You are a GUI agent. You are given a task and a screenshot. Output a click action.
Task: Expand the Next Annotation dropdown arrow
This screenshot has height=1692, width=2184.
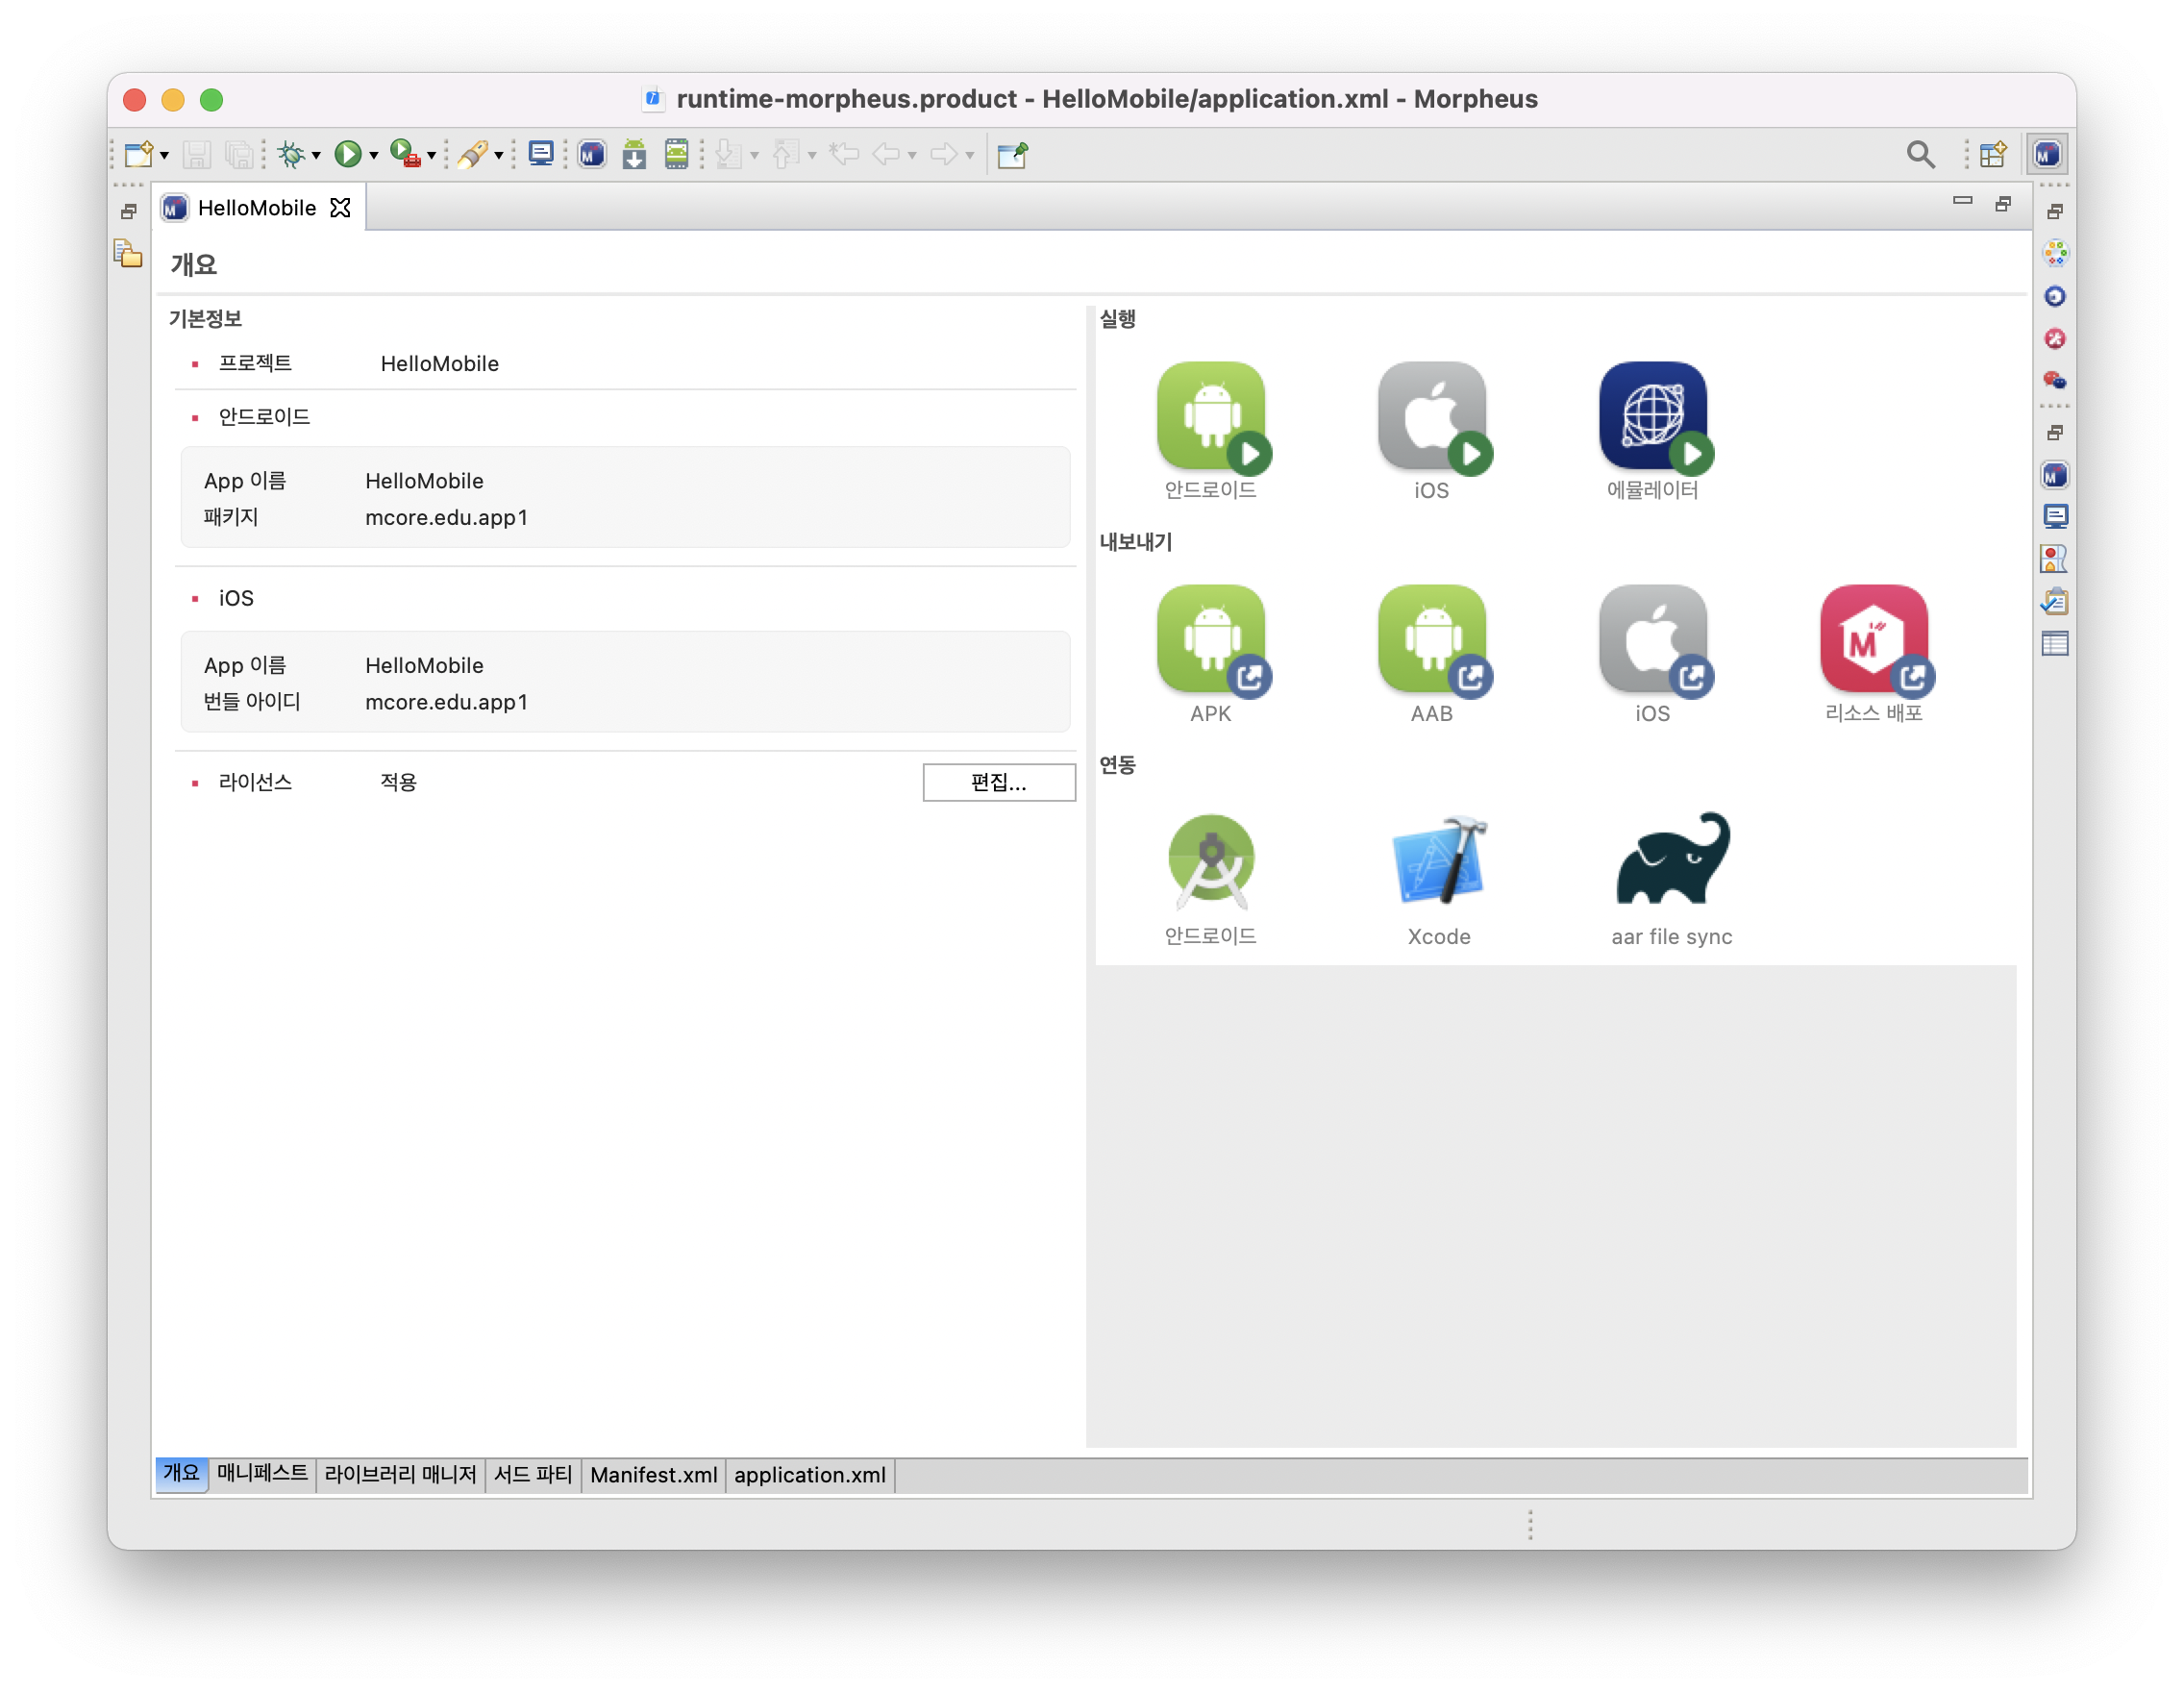(x=754, y=156)
